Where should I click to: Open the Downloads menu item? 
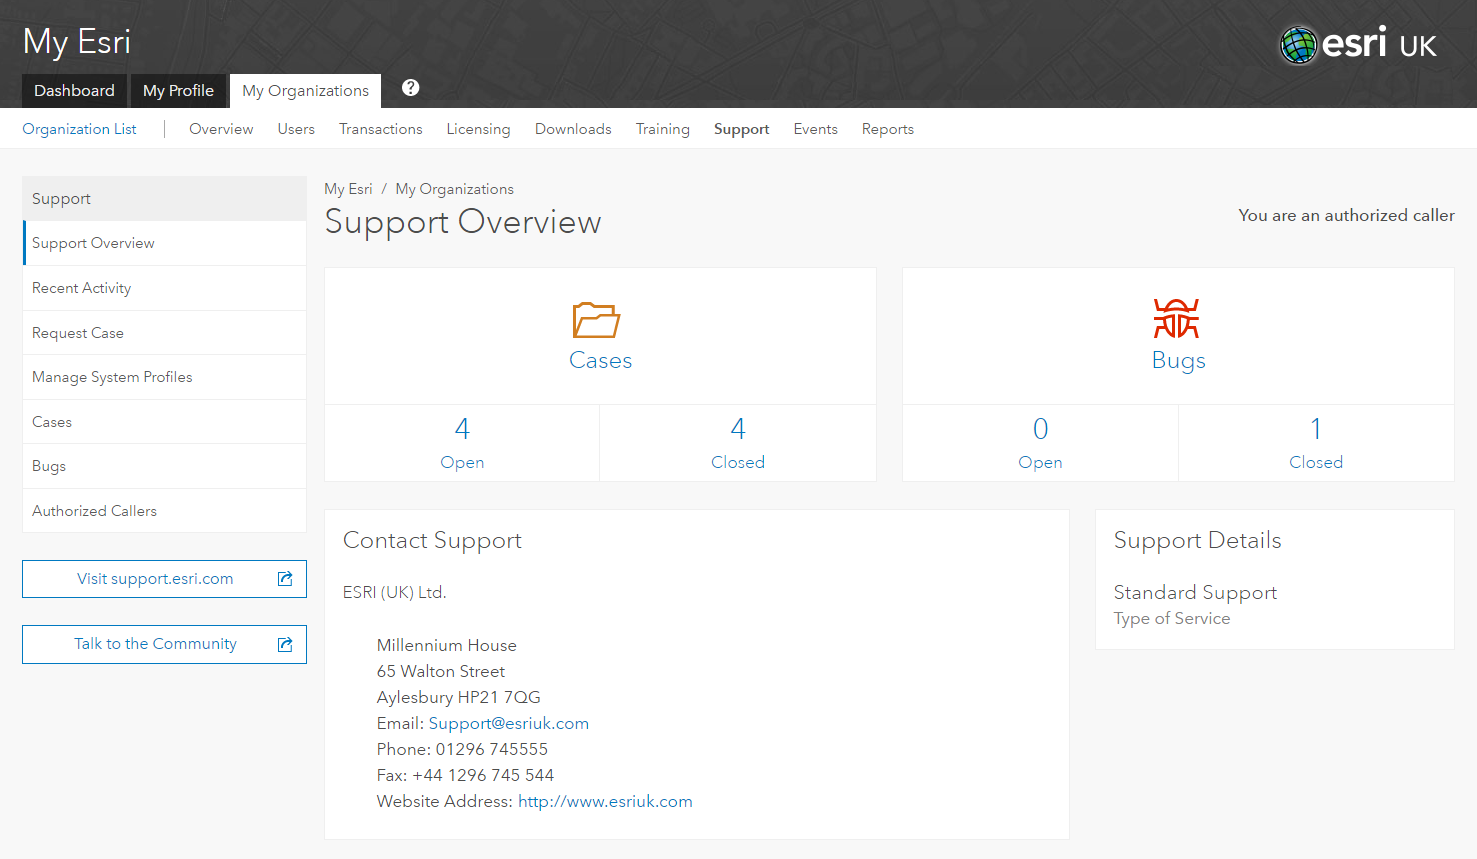click(x=573, y=129)
